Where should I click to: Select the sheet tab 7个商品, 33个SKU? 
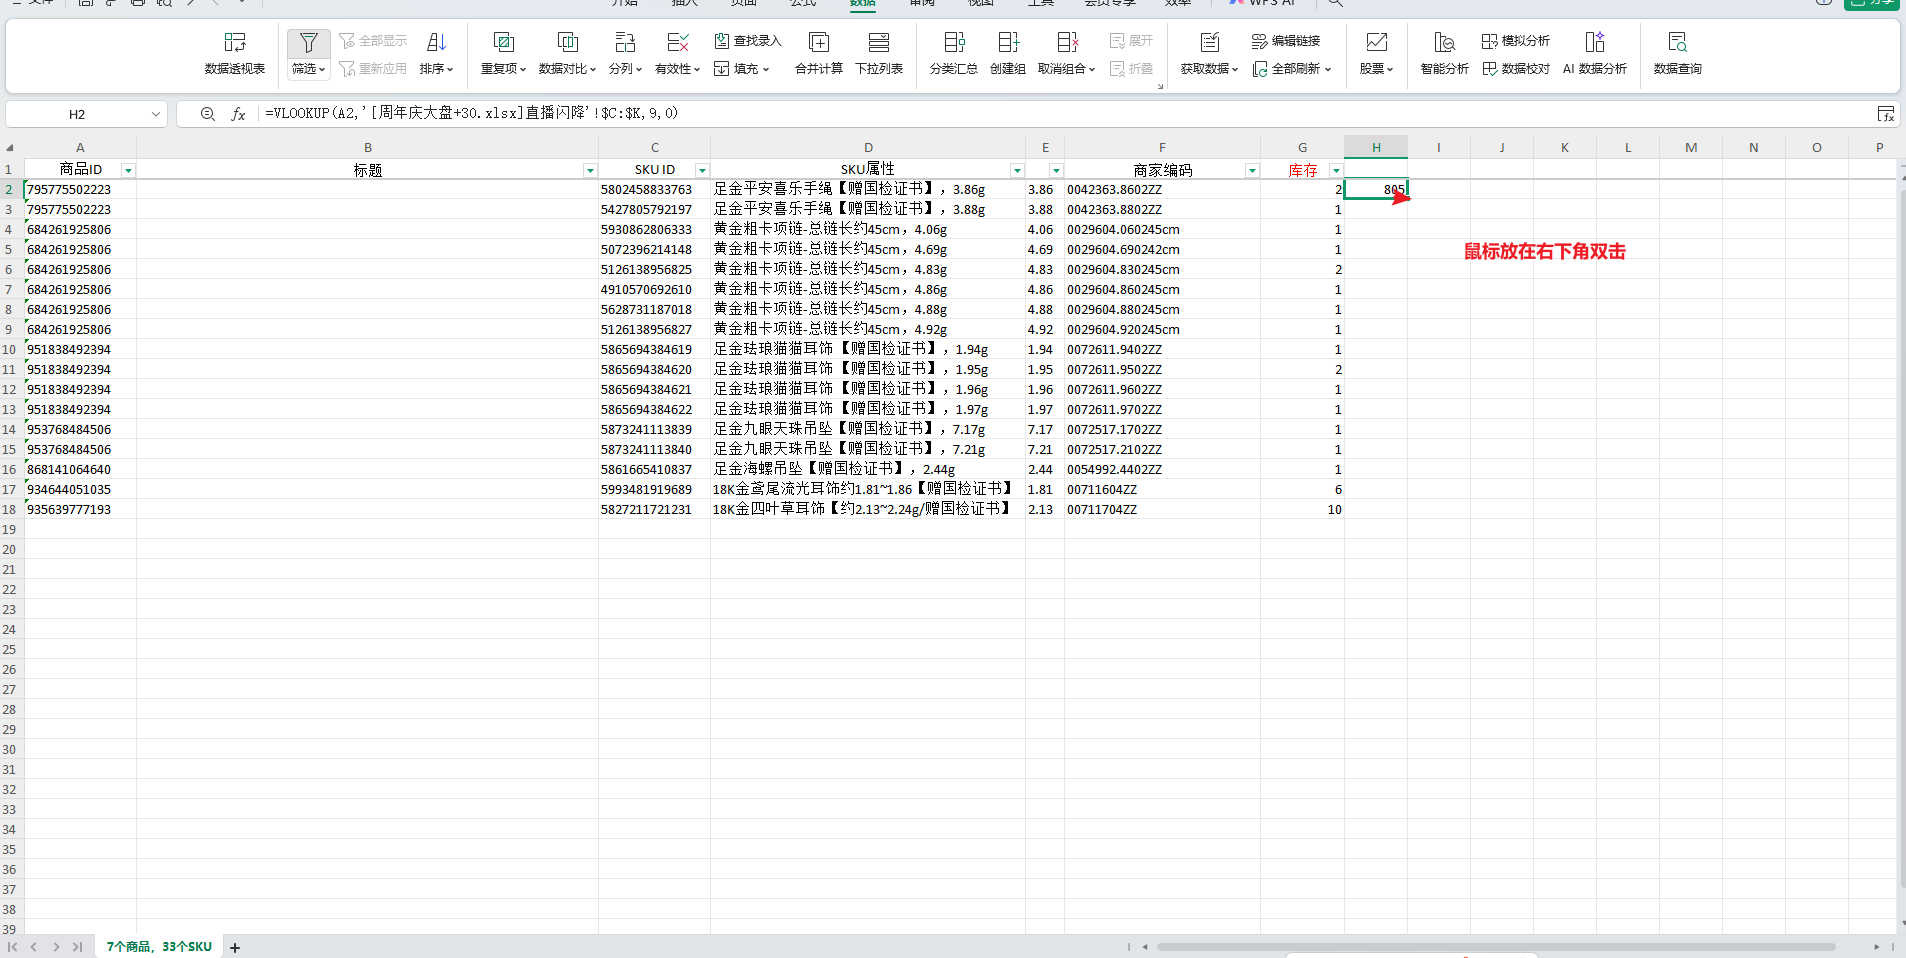click(x=159, y=947)
